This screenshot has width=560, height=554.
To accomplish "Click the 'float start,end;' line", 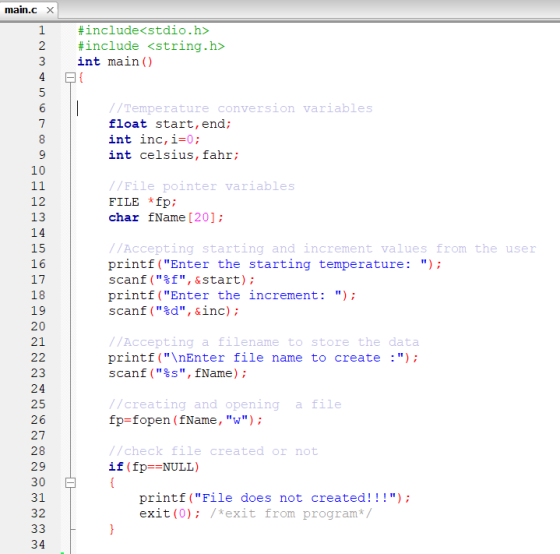I will click(170, 124).
